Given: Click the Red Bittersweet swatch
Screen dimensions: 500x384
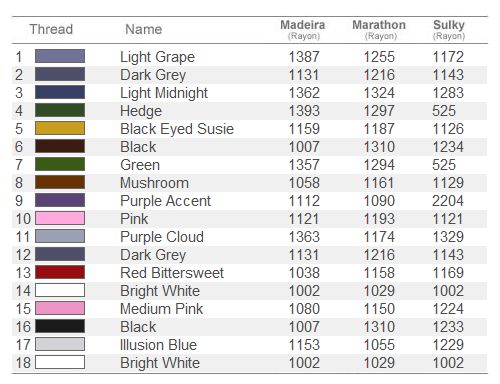Looking at the screenshot, I should click(60, 272).
